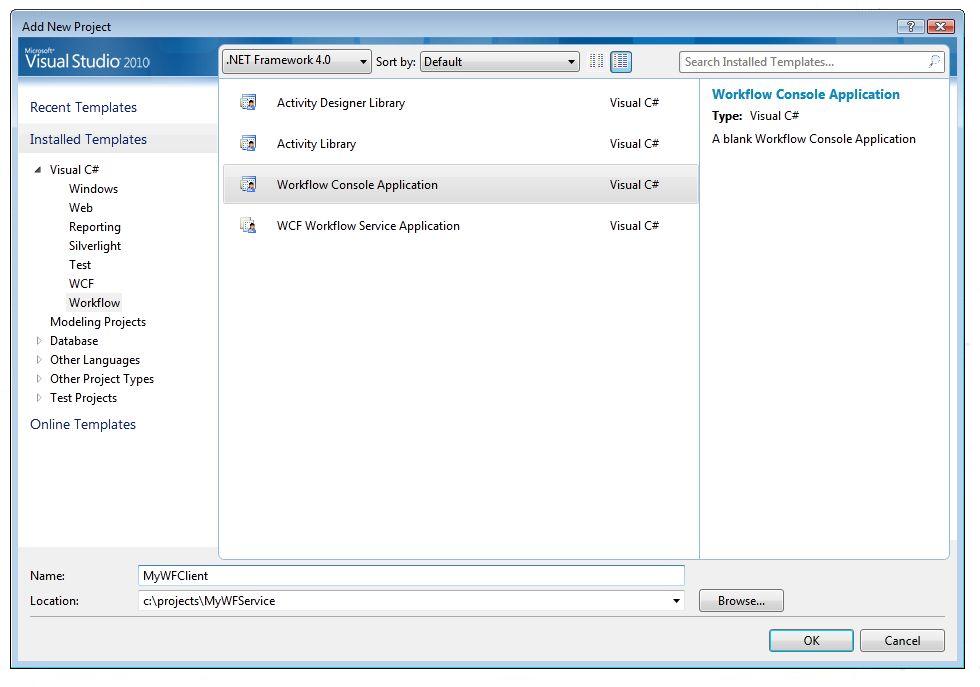Open Installed Templates section
980x687 pixels.
pyautogui.click(x=88, y=139)
